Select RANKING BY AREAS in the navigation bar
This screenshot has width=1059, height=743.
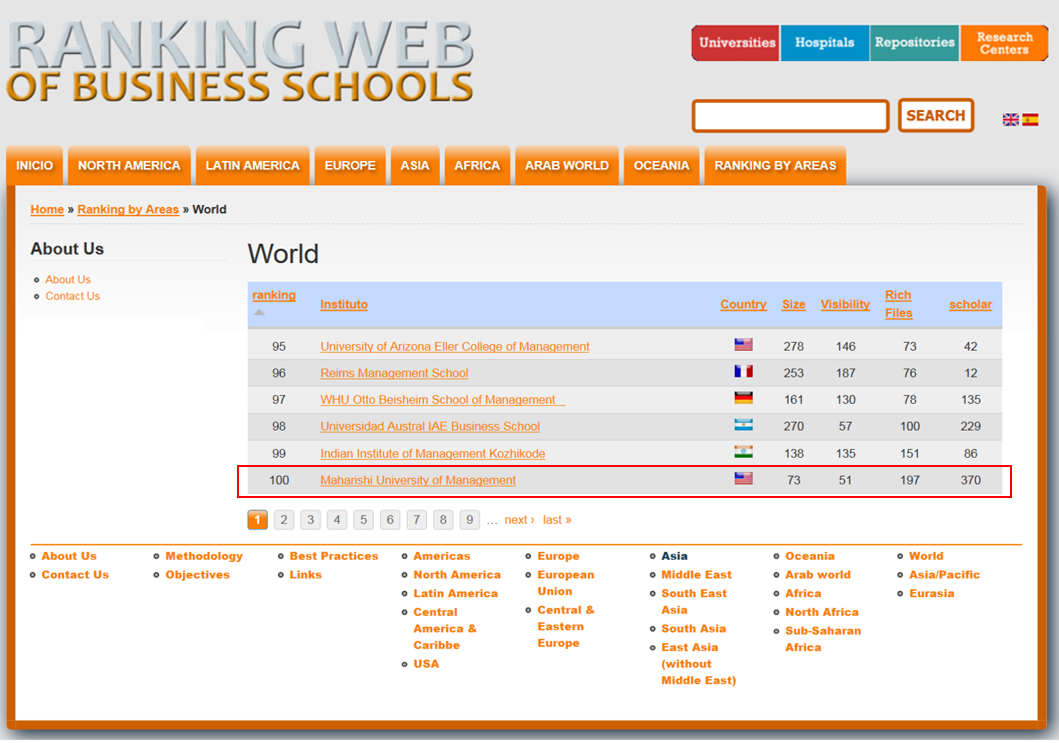775,165
